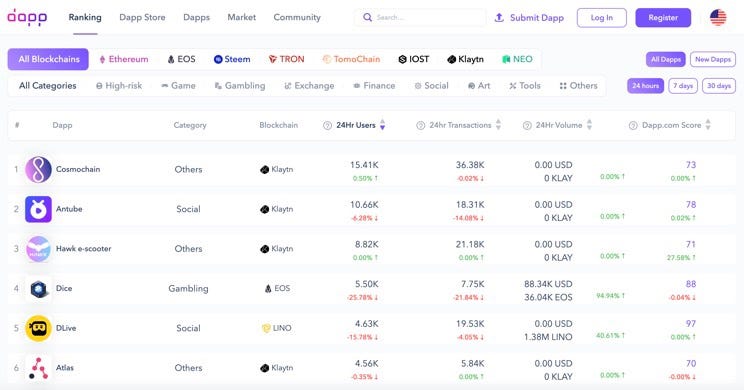
Task: Select the 30 days period
Action: (719, 86)
